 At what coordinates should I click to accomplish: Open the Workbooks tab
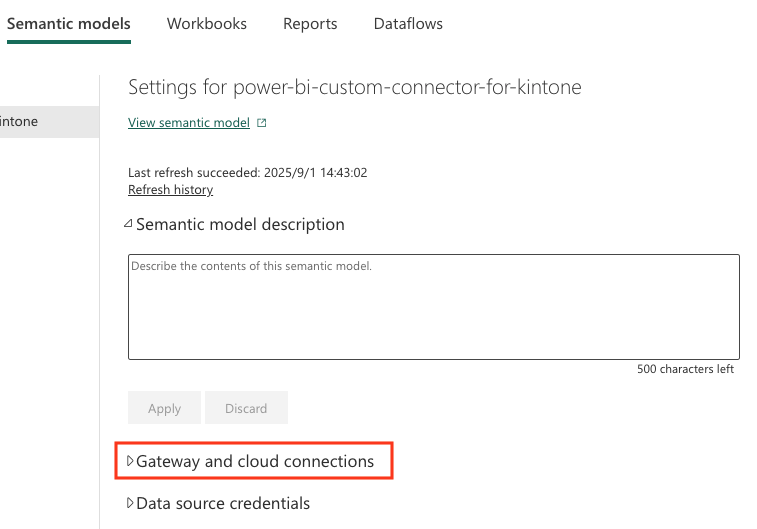pyautogui.click(x=207, y=24)
